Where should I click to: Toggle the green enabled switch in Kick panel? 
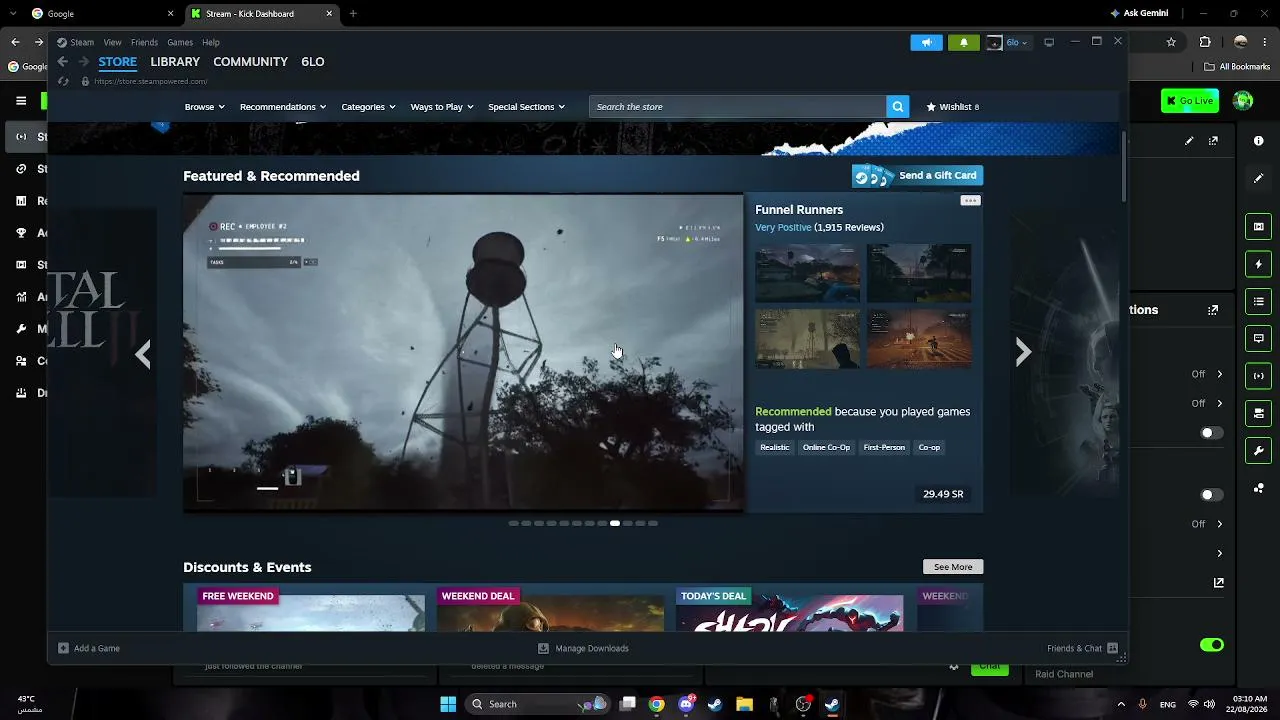(x=1211, y=645)
